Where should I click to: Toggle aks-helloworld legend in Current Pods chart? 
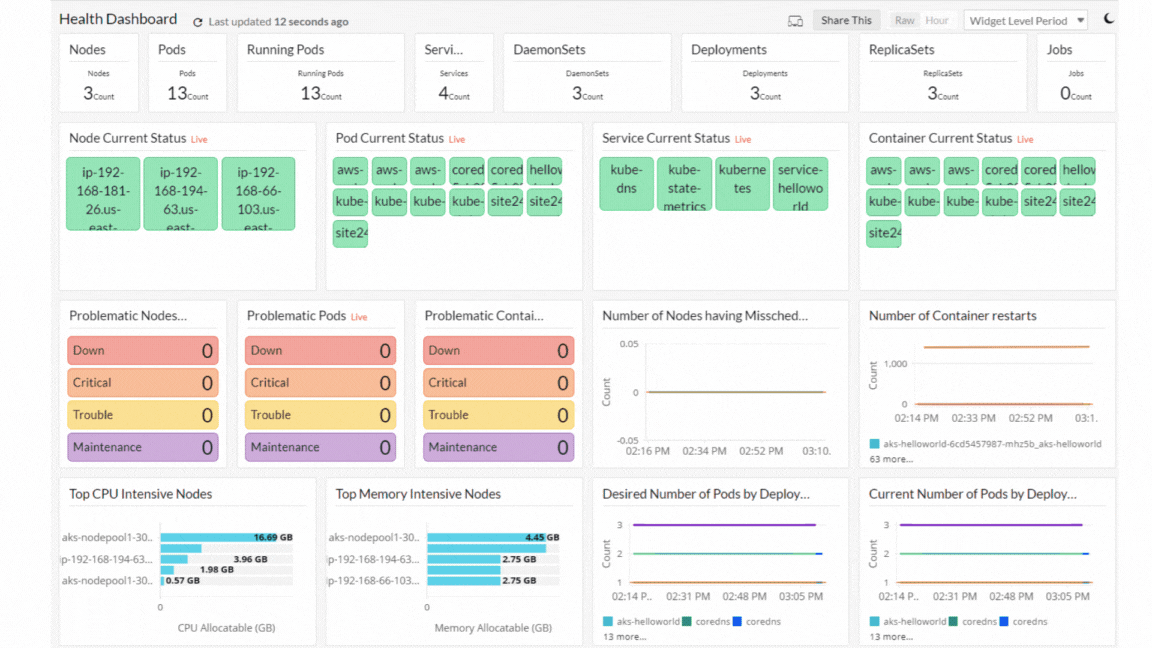(907, 622)
